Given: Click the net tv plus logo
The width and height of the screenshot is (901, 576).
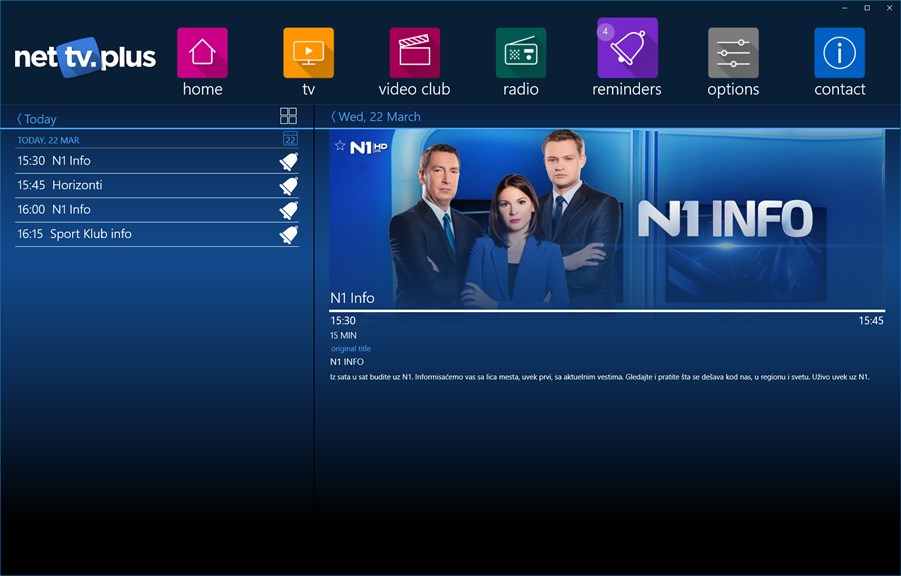Looking at the screenshot, I should (x=85, y=57).
